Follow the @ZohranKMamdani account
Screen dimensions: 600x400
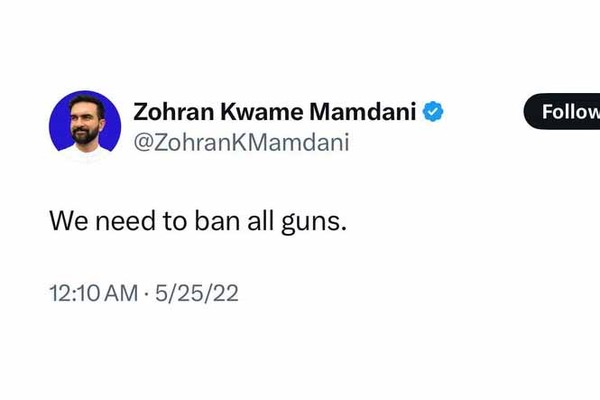(x=565, y=112)
